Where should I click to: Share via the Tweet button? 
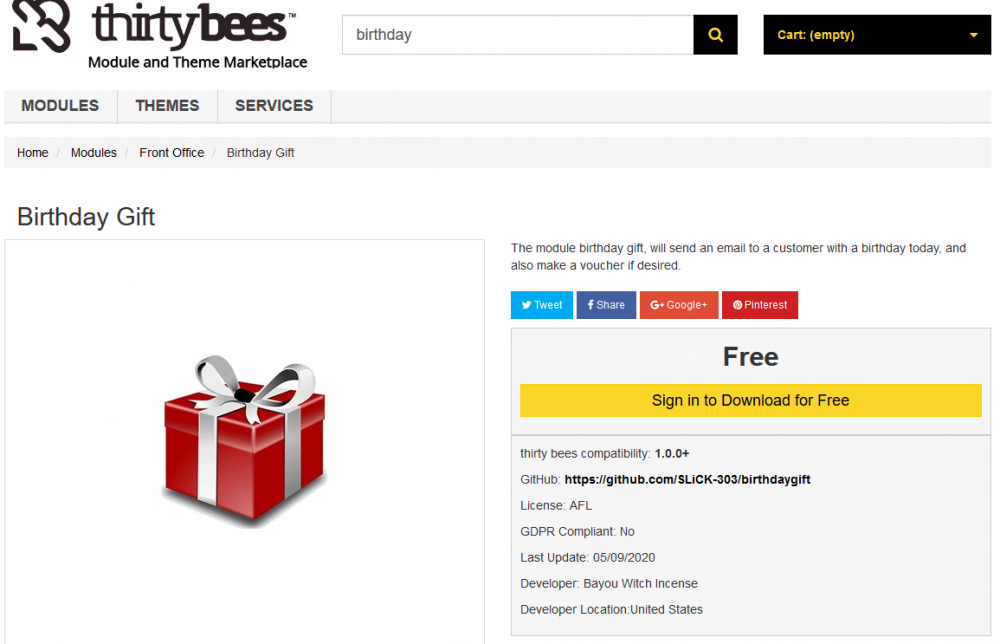pos(542,305)
